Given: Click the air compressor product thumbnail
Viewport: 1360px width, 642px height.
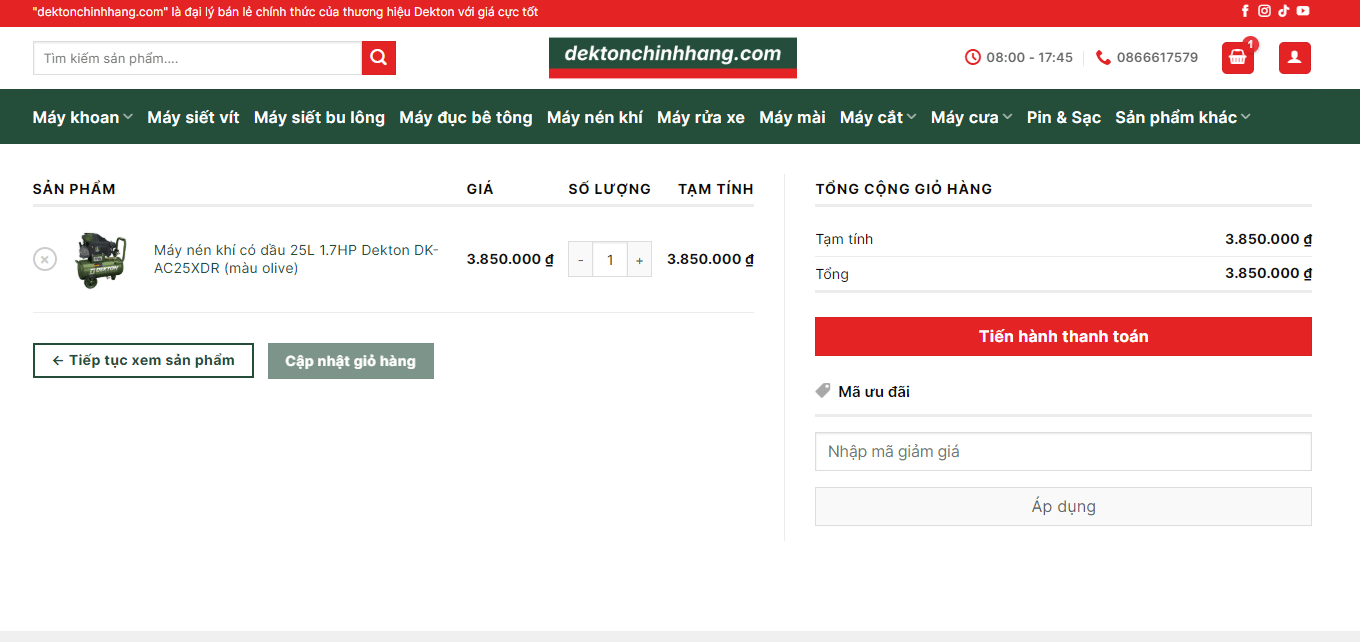Looking at the screenshot, I should (x=101, y=260).
